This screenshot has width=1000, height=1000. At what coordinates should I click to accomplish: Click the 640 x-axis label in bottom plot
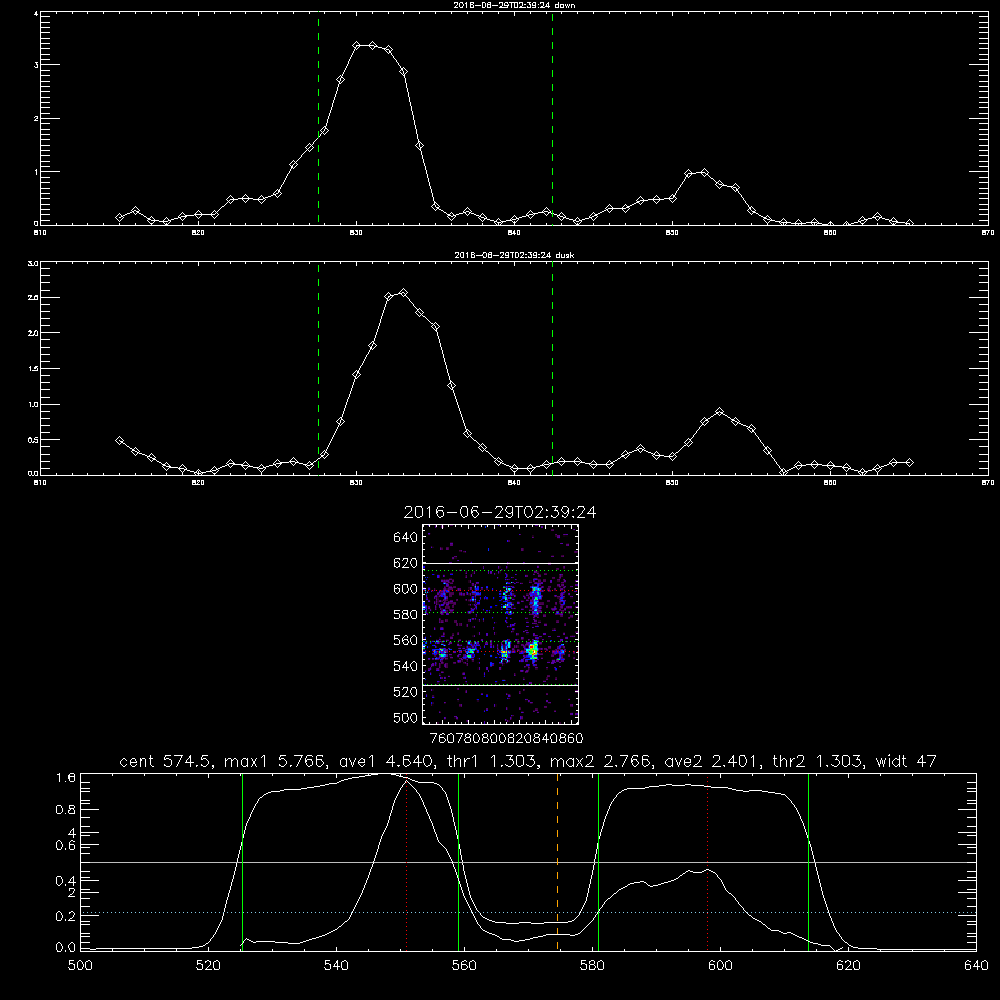point(976,966)
